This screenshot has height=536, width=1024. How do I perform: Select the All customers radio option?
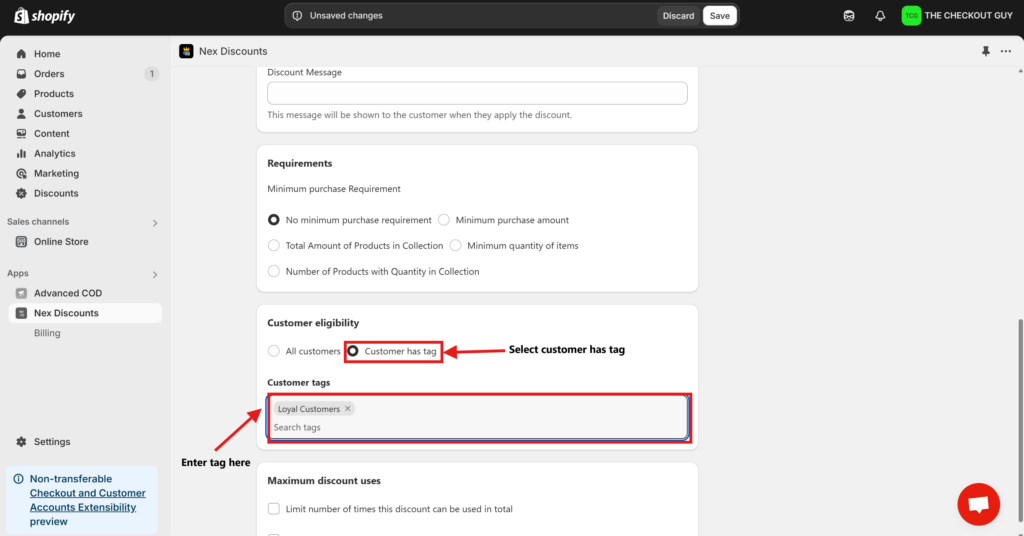tap(274, 351)
